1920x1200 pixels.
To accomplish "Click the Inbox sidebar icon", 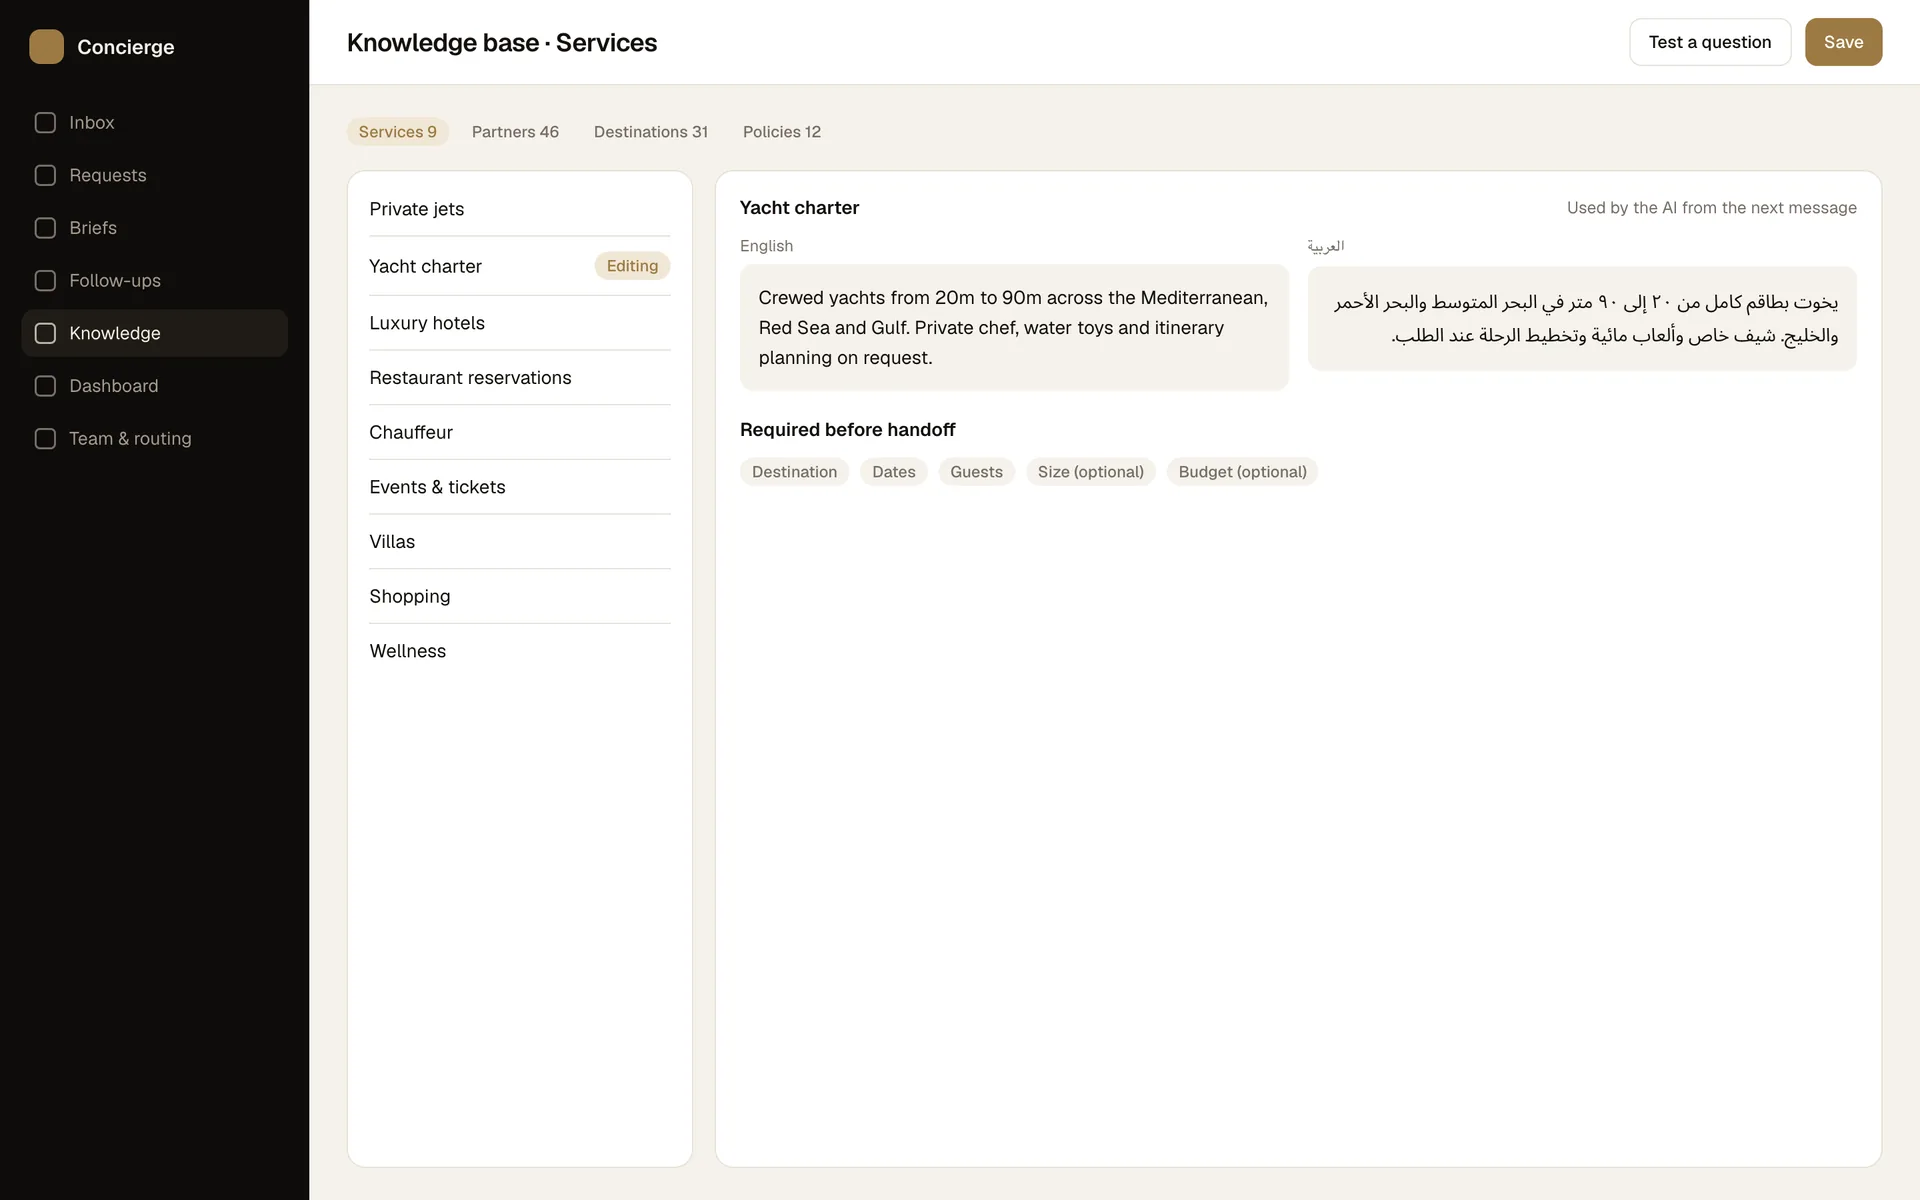I will [x=45, y=123].
